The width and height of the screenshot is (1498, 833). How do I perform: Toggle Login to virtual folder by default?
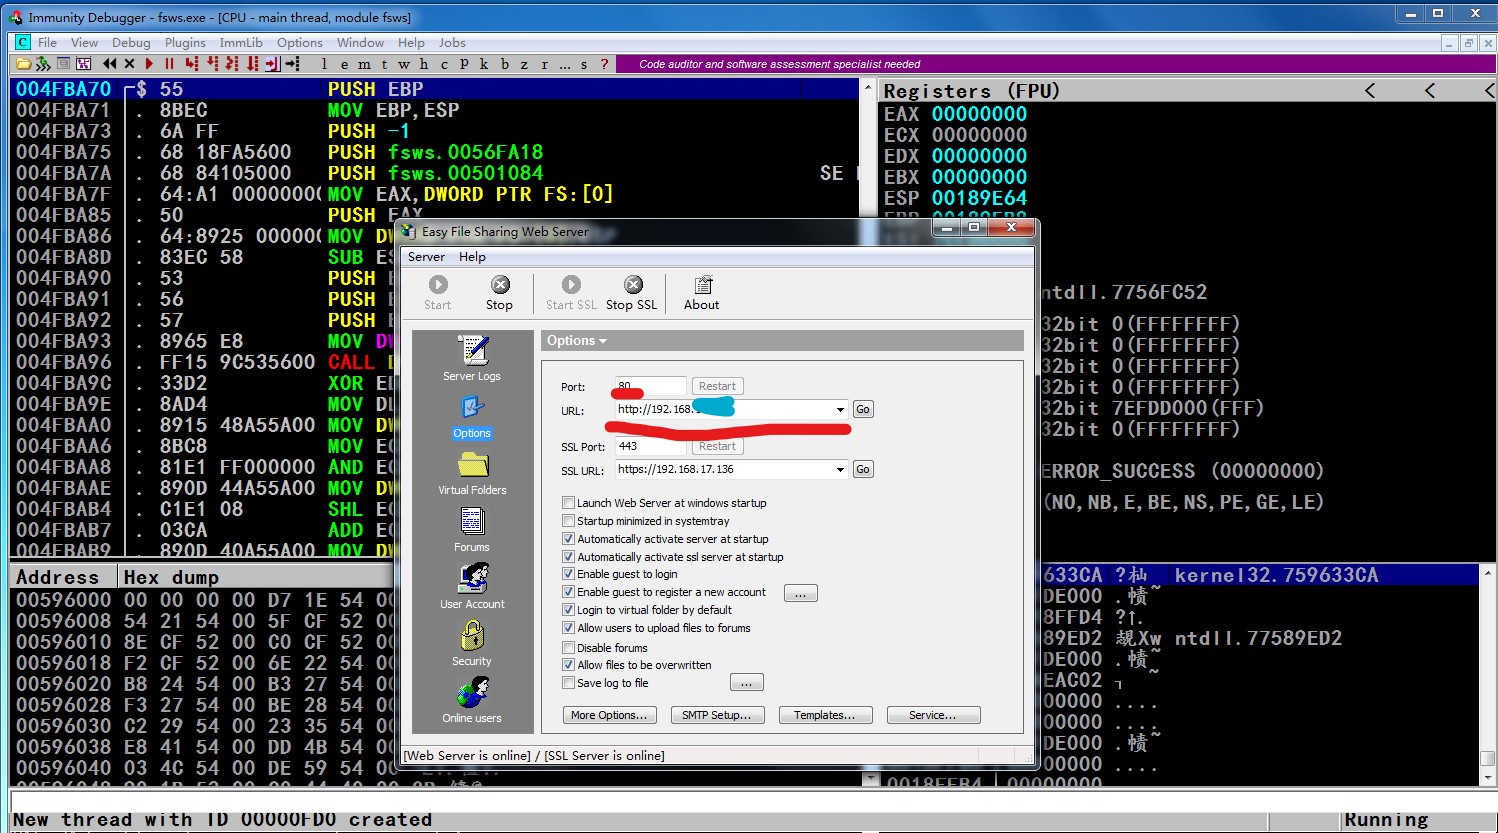pos(568,610)
